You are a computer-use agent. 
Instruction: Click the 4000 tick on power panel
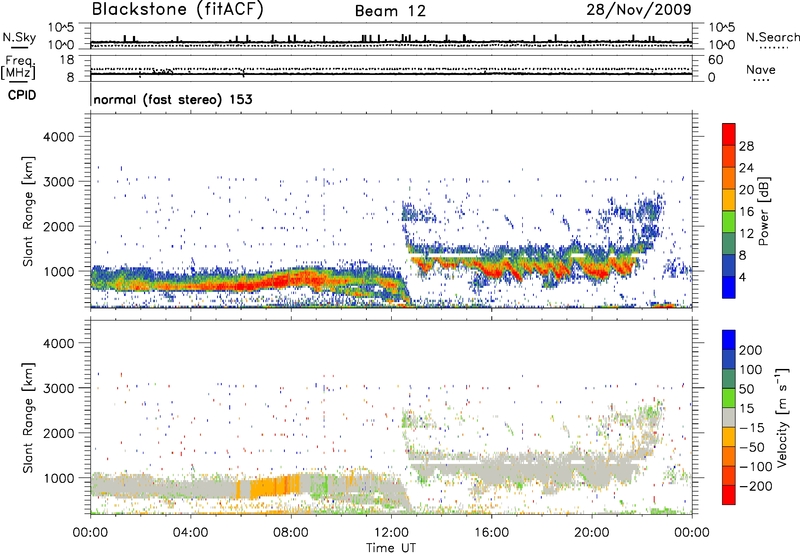(x=58, y=137)
